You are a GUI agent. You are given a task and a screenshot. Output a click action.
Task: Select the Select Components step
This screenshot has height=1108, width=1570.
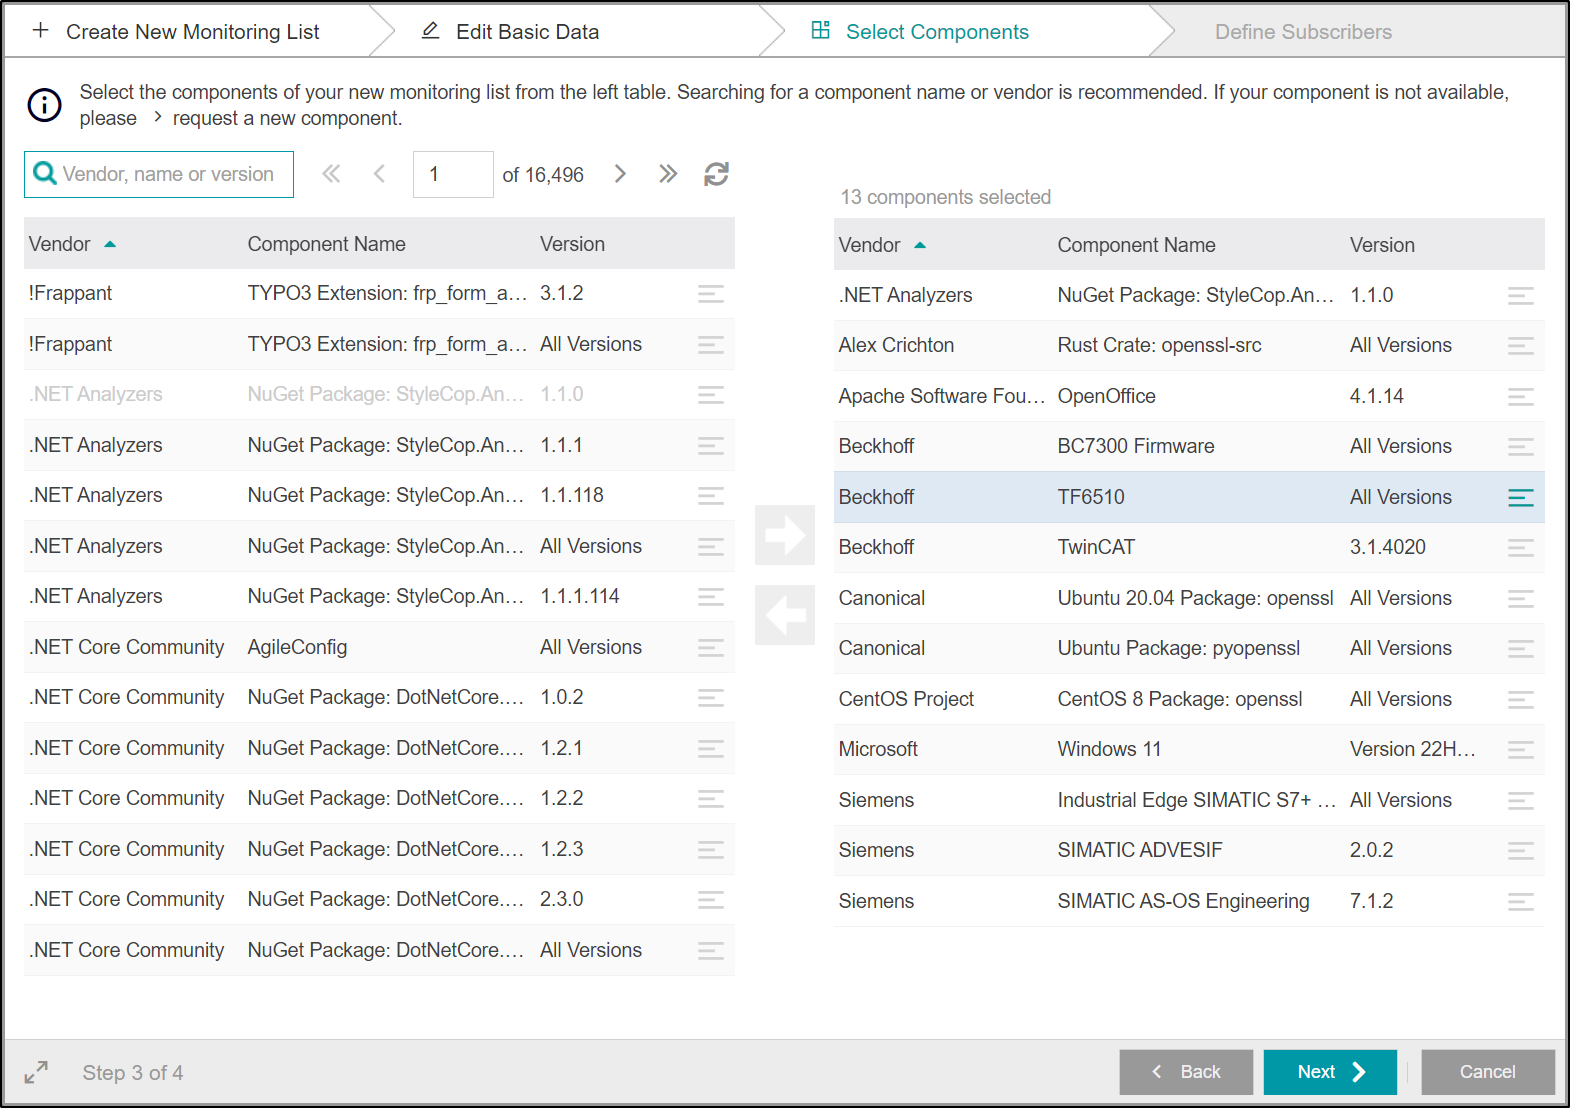click(x=920, y=31)
